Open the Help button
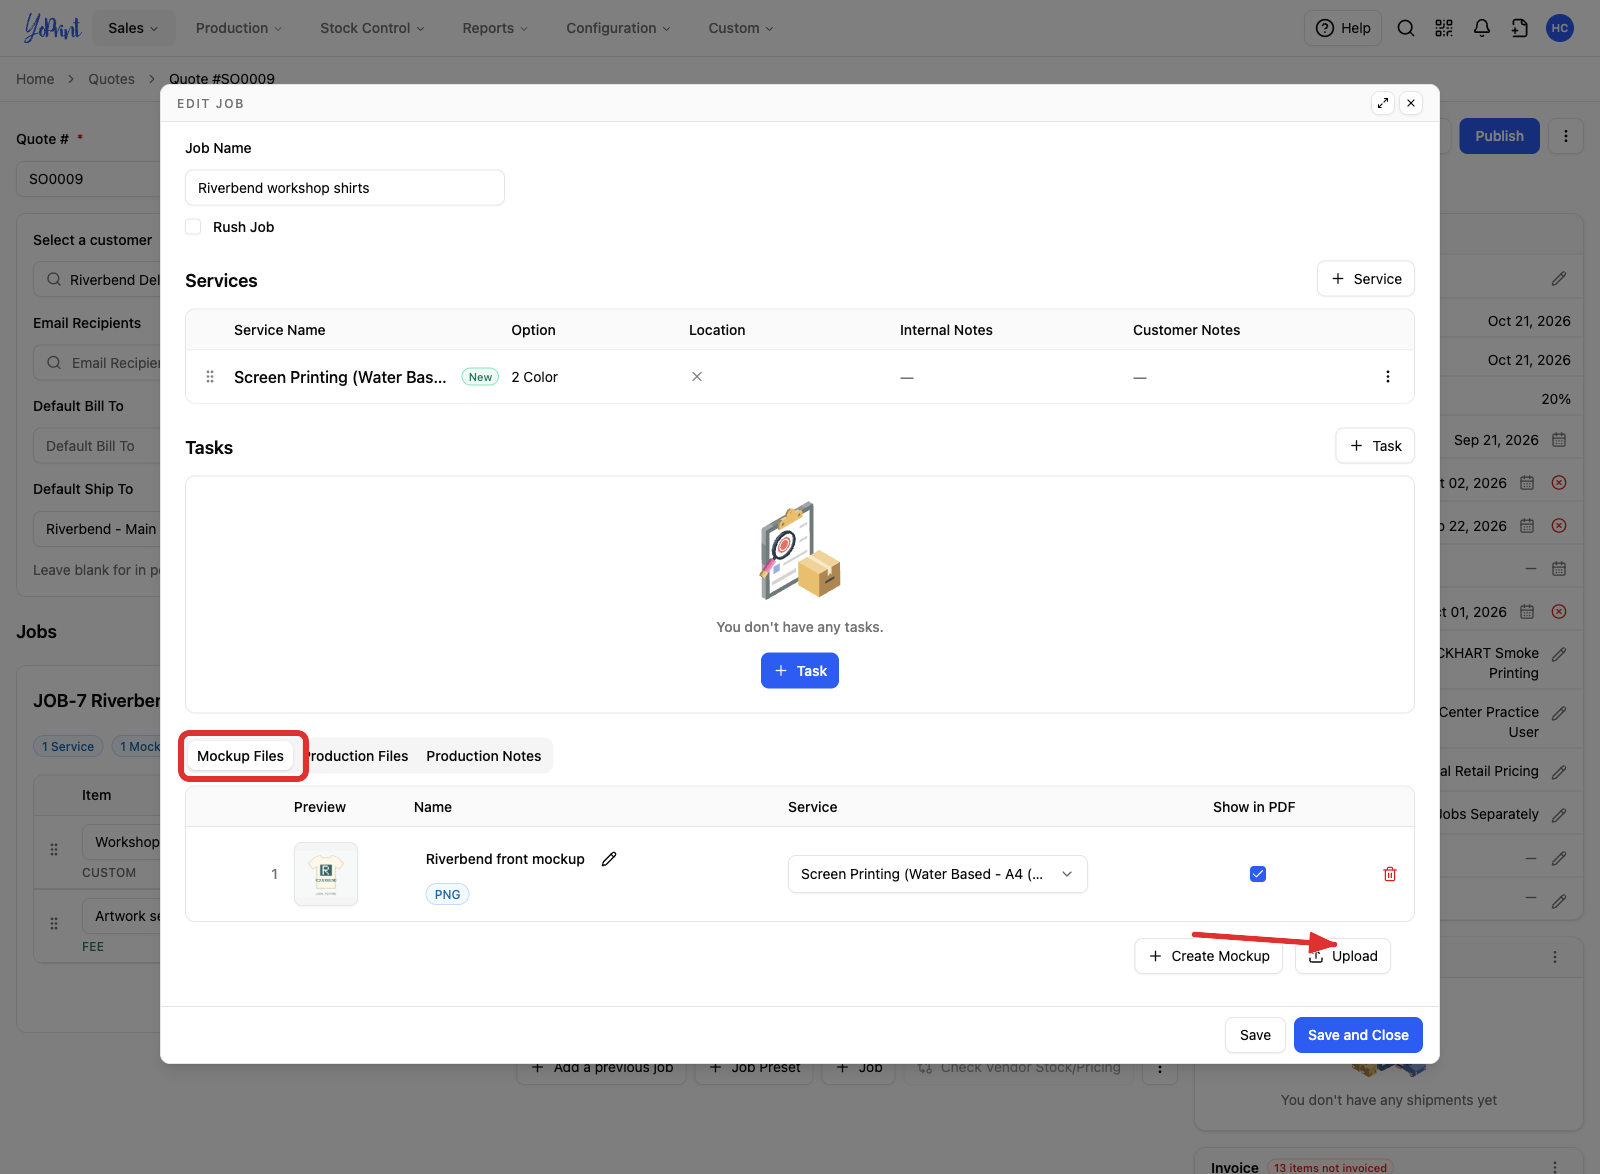Viewport: 1600px width, 1174px height. pyautogui.click(x=1343, y=28)
